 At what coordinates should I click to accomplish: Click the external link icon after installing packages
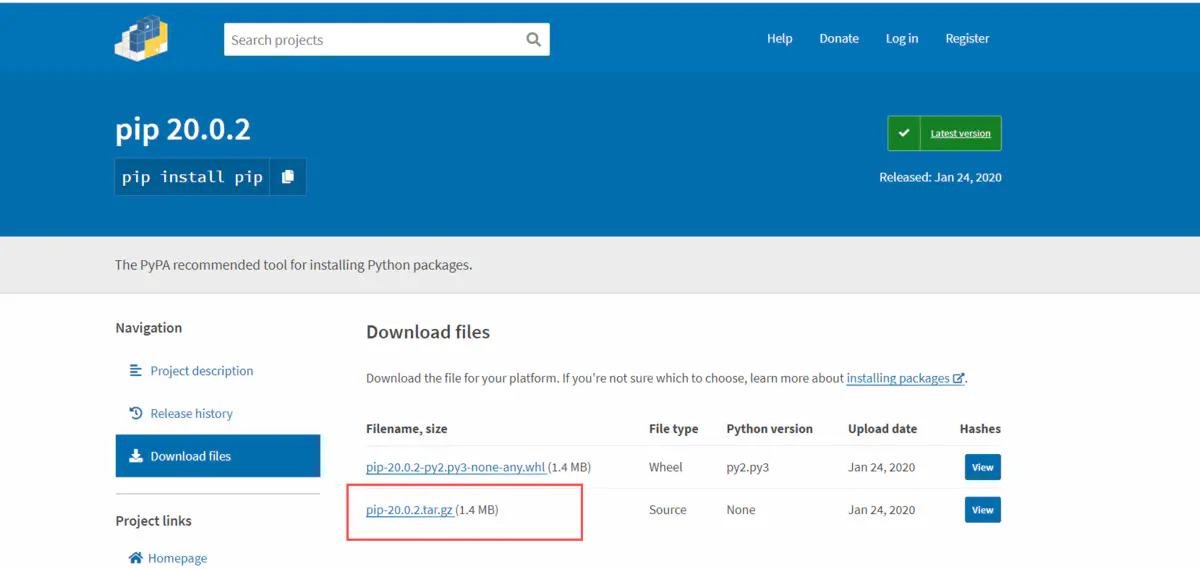tap(958, 379)
